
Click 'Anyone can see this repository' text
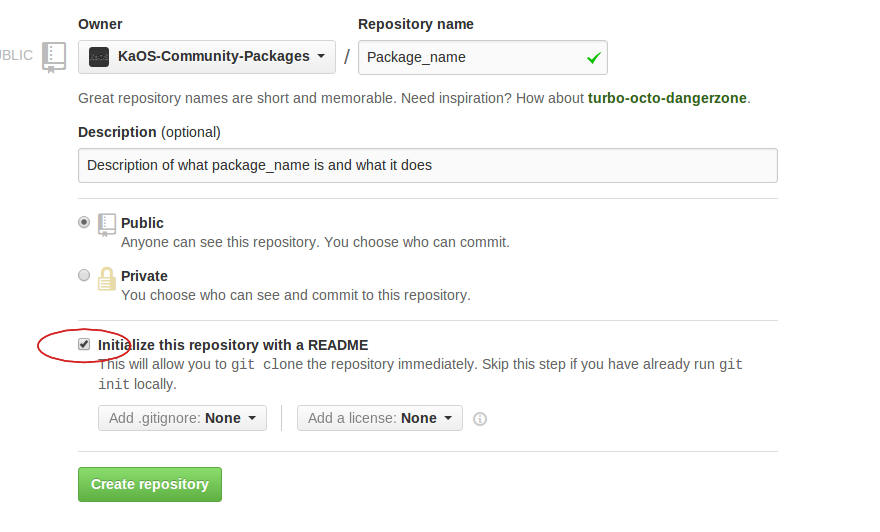[315, 242]
